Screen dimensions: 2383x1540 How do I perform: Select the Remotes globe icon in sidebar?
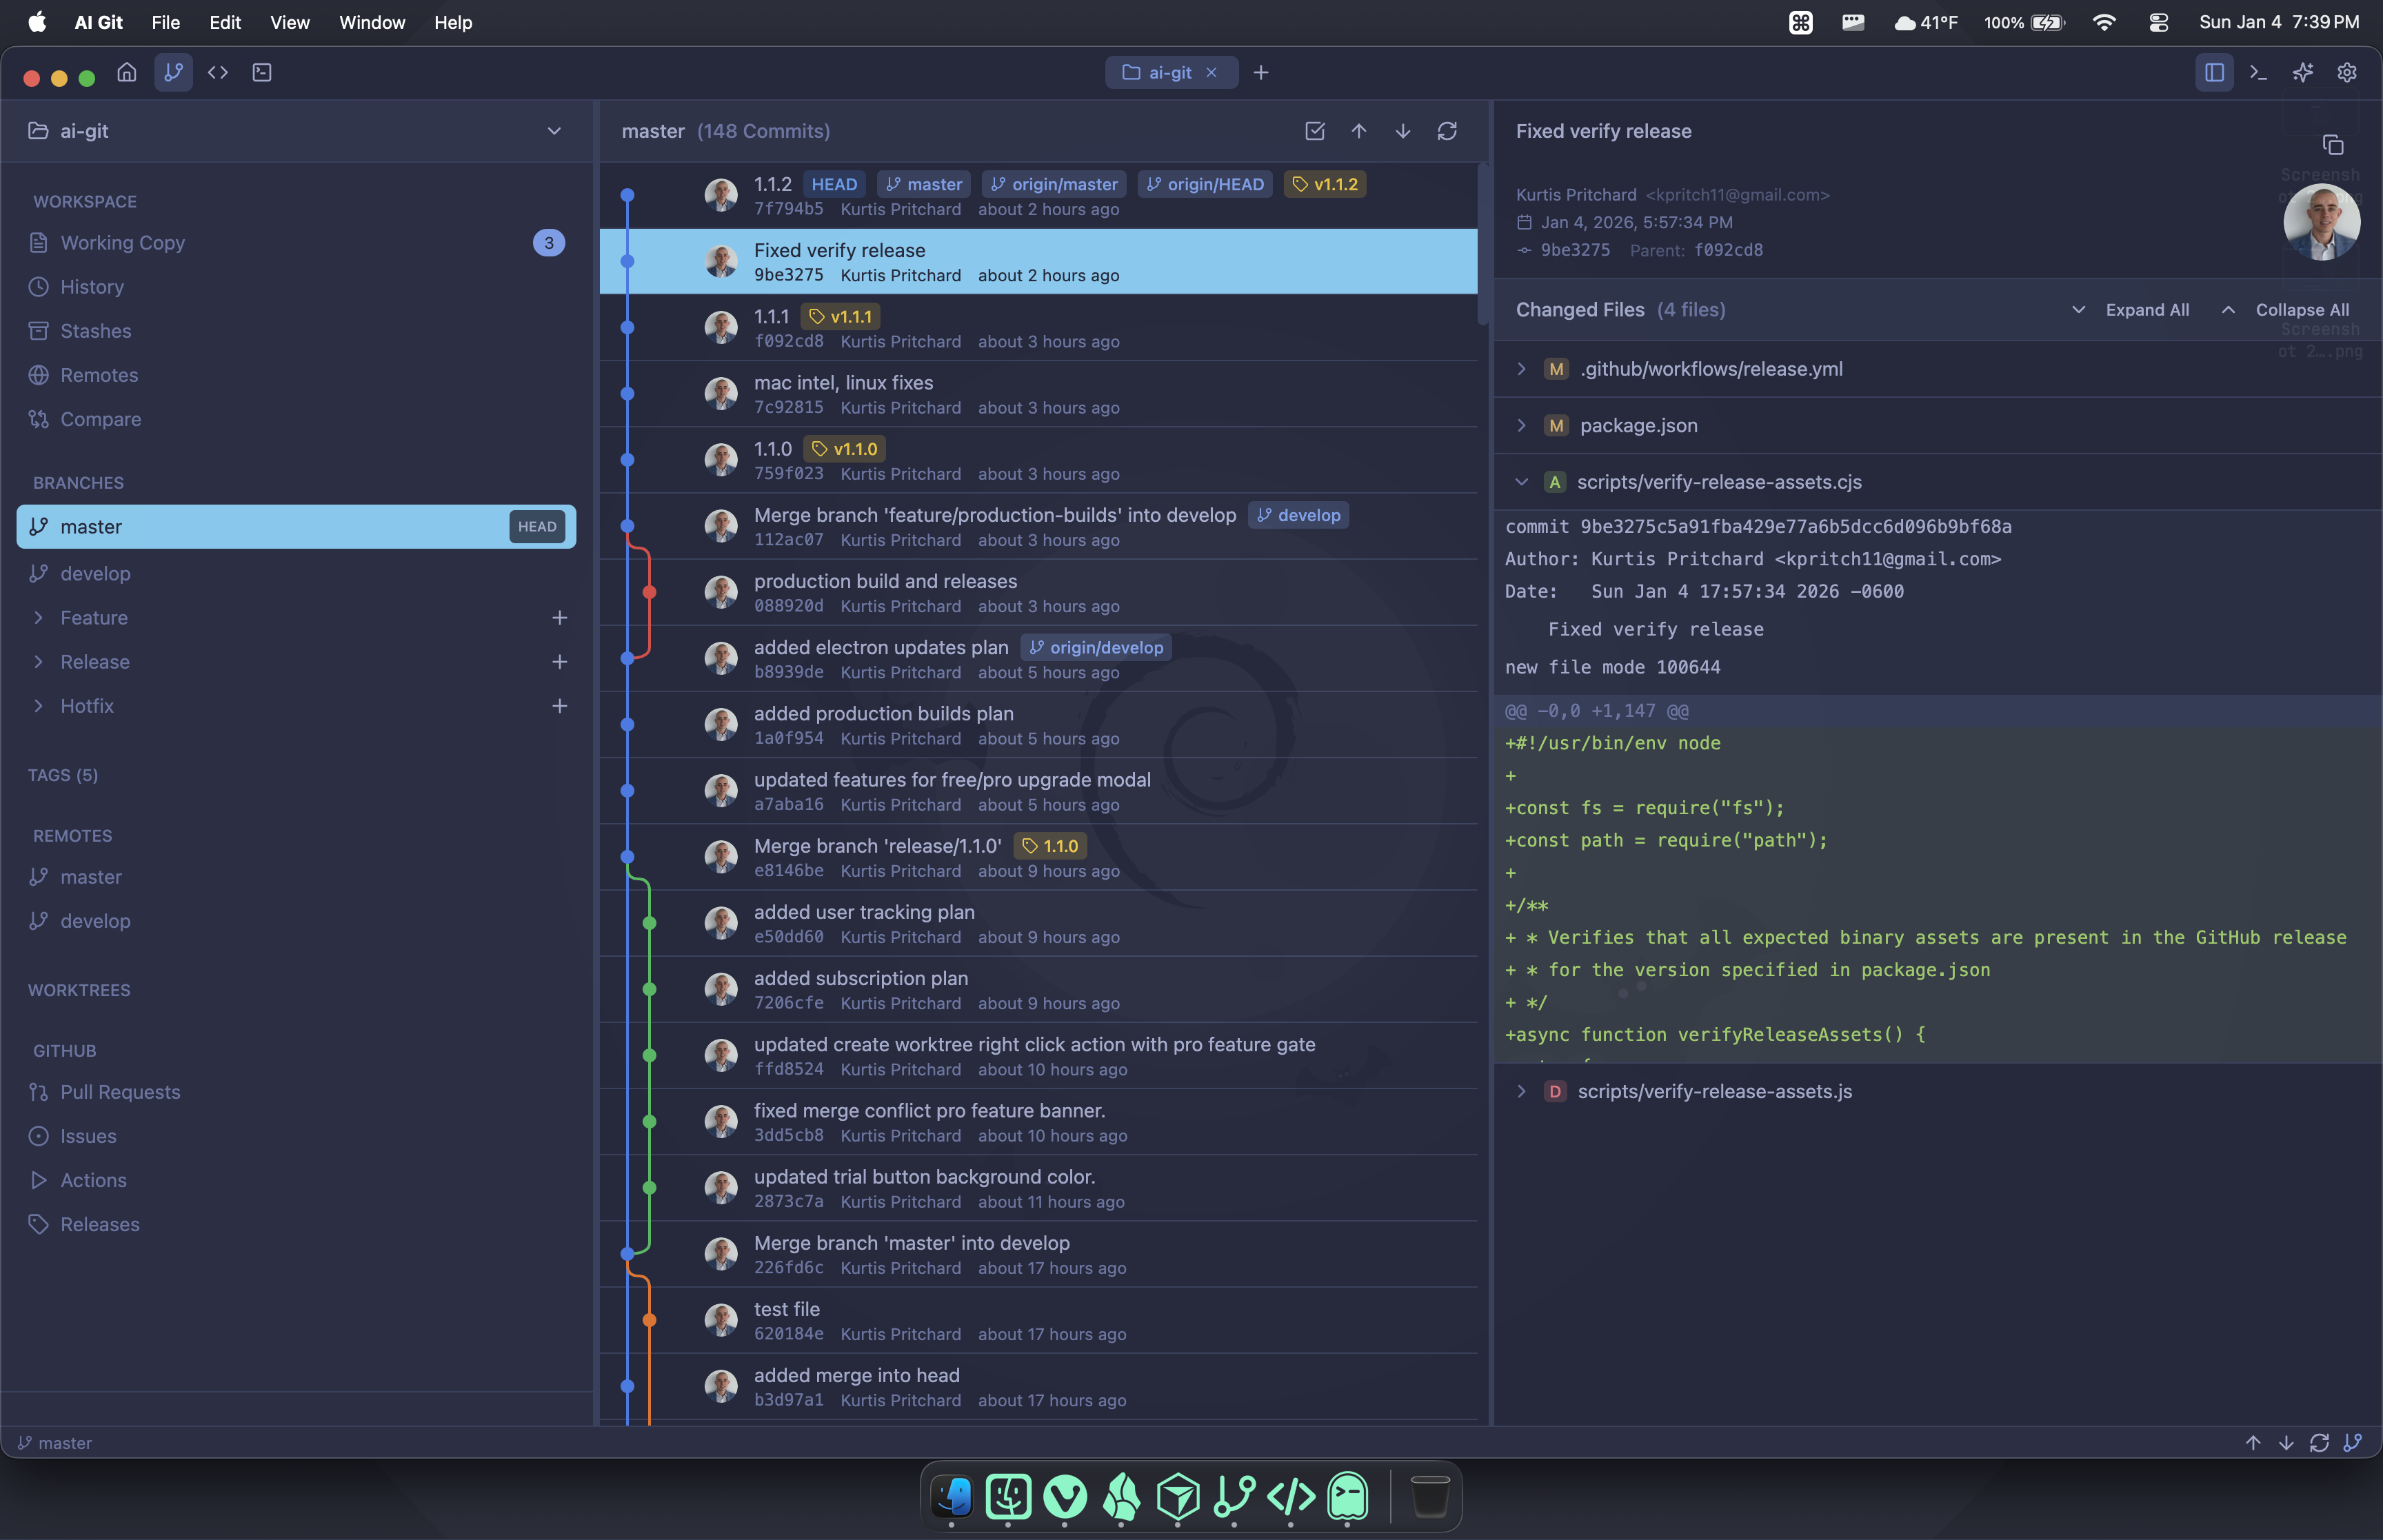(39, 375)
